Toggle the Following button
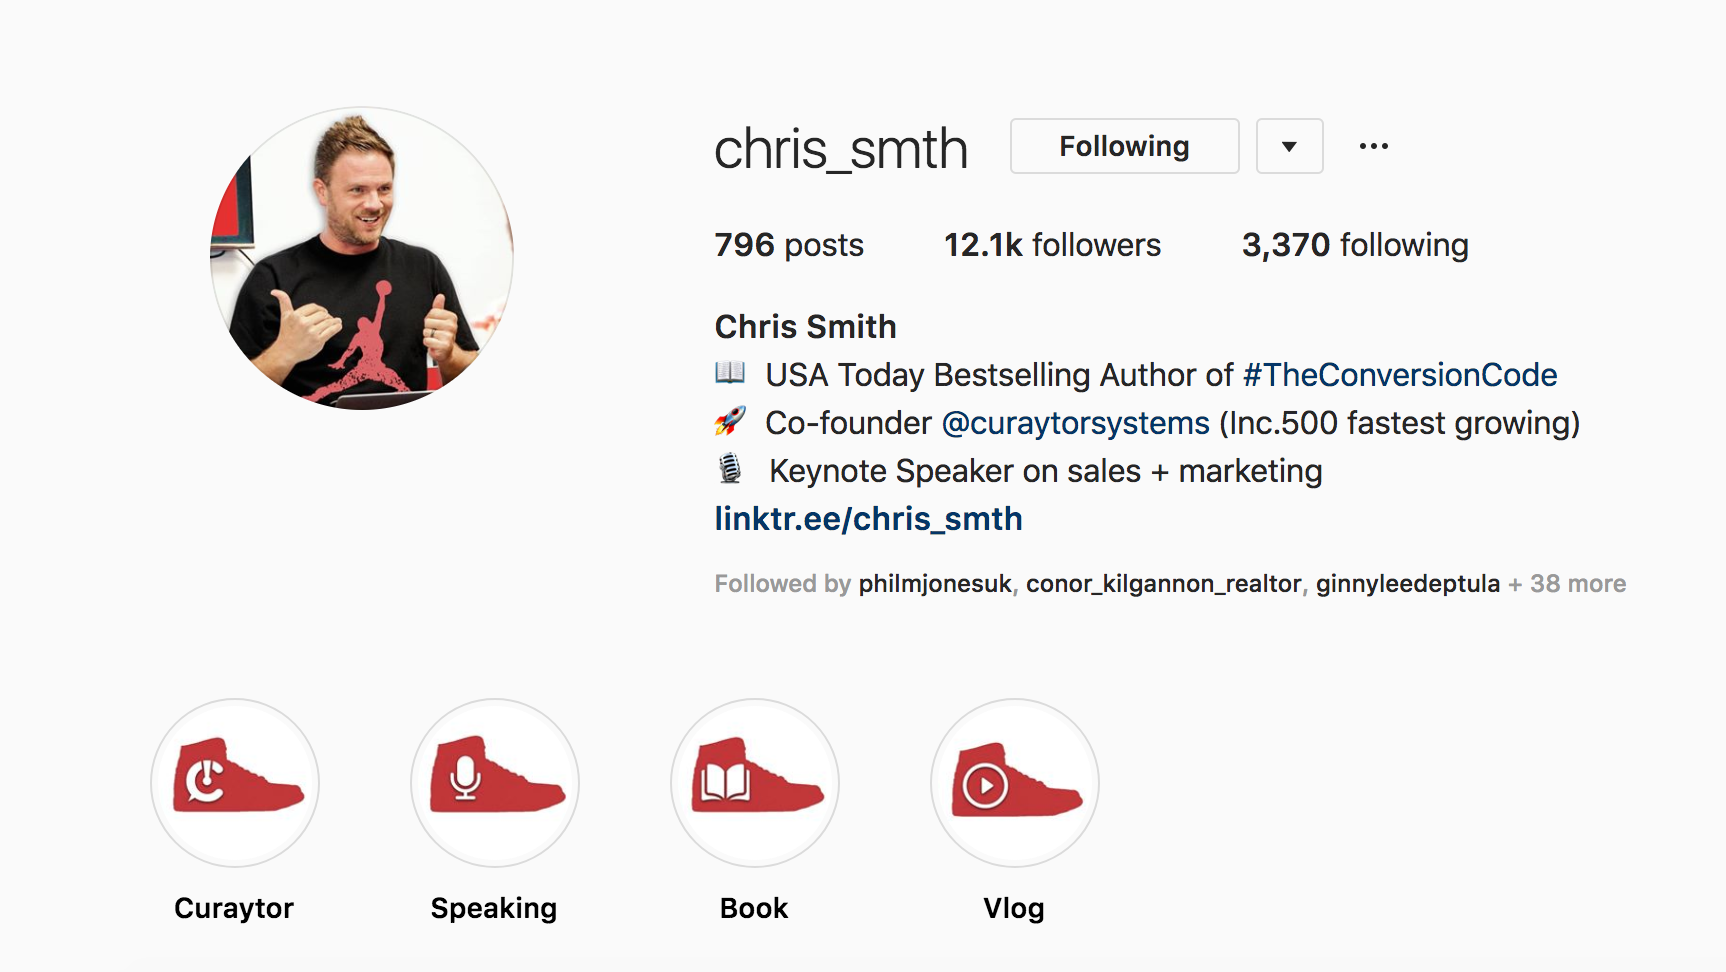 [x=1125, y=146]
